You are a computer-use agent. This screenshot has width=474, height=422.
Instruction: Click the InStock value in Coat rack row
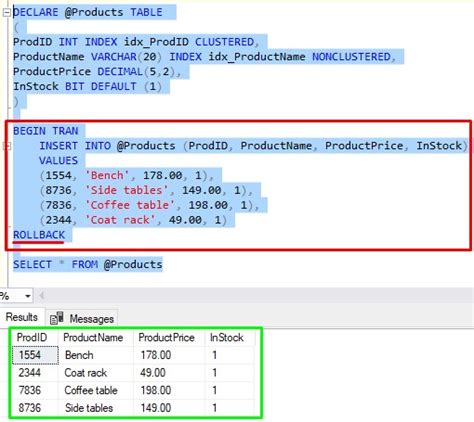[x=230, y=373]
